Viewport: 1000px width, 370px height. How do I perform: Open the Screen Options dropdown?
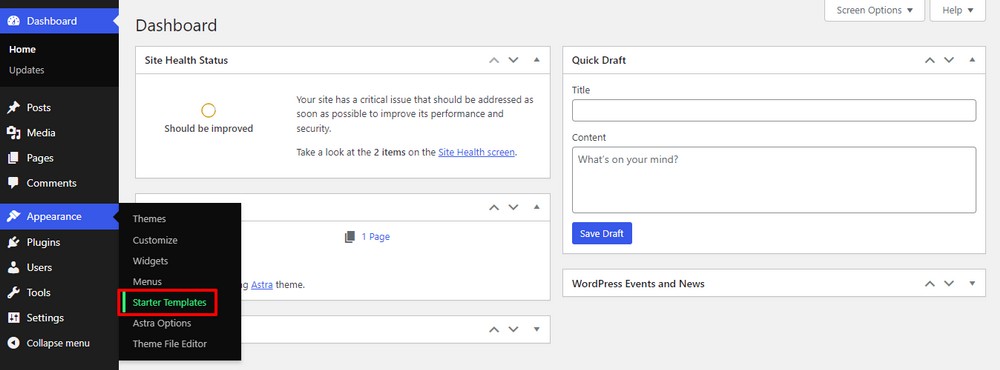[874, 10]
